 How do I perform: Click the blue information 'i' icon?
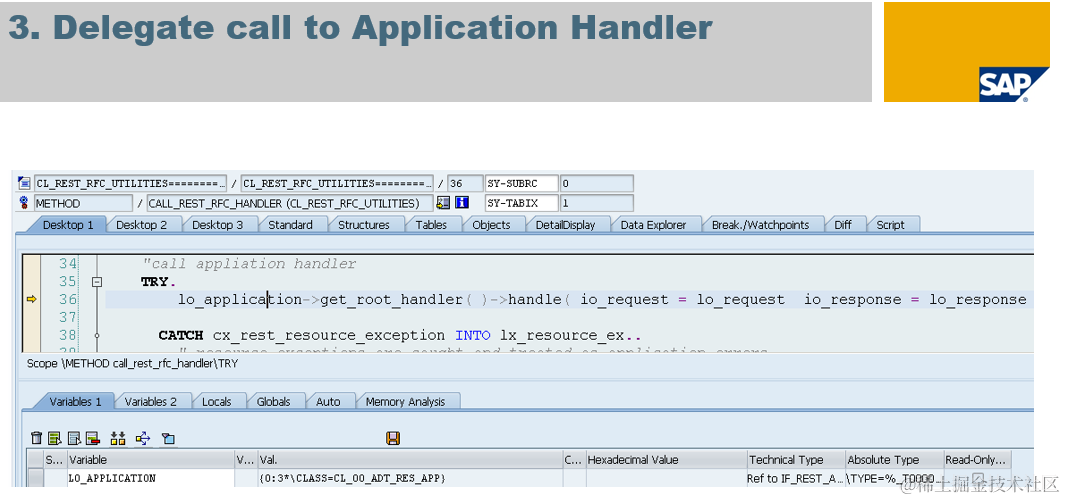click(x=462, y=203)
